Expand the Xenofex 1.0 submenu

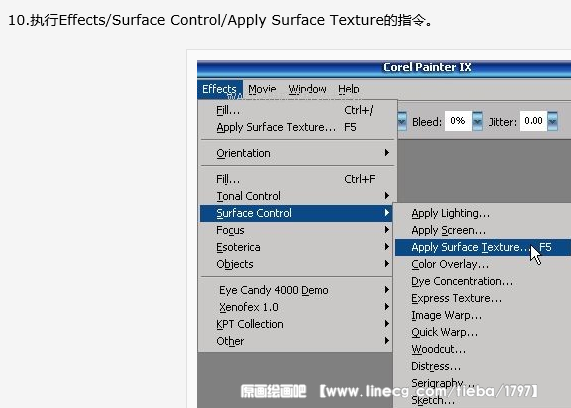[x=296, y=307]
